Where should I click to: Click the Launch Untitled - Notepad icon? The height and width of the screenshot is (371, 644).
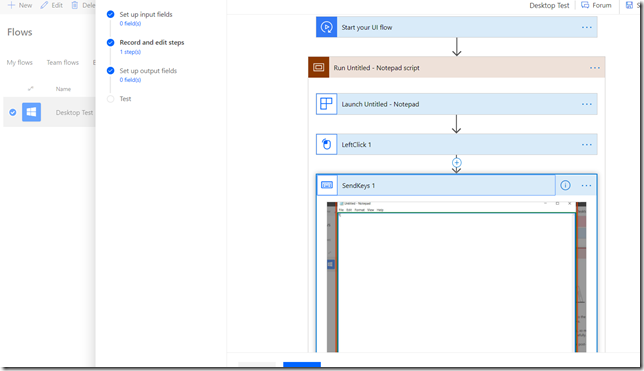(327, 104)
